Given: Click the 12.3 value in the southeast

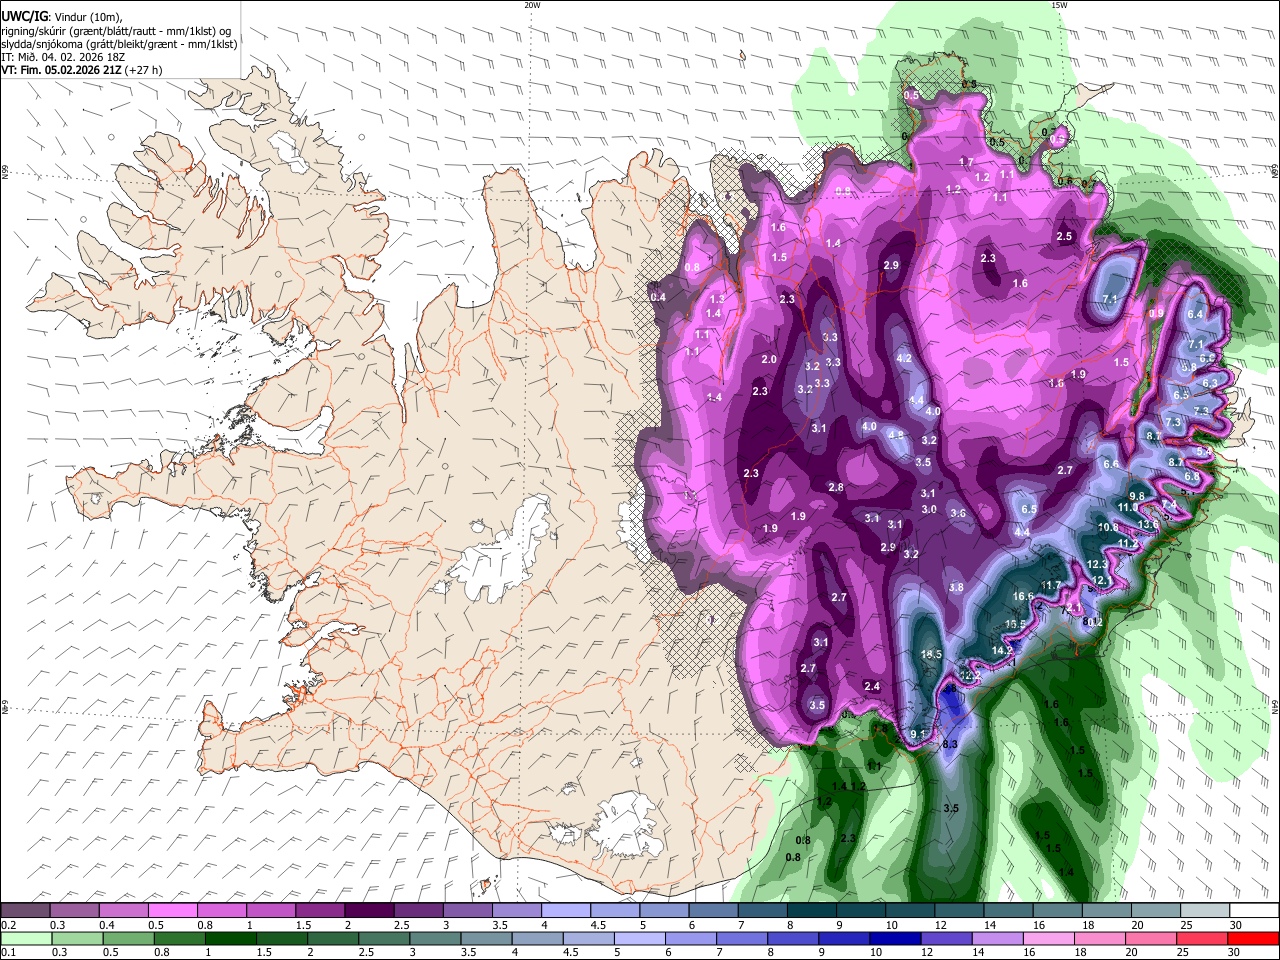Looking at the screenshot, I should (x=1097, y=565).
